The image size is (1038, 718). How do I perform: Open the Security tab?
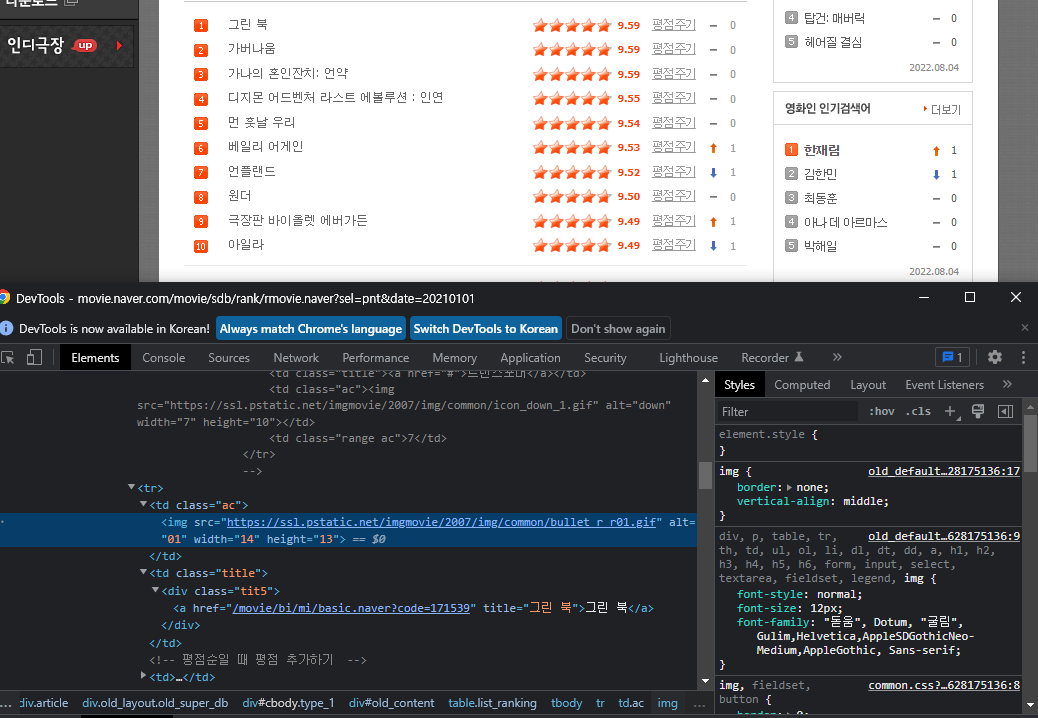[x=605, y=357]
